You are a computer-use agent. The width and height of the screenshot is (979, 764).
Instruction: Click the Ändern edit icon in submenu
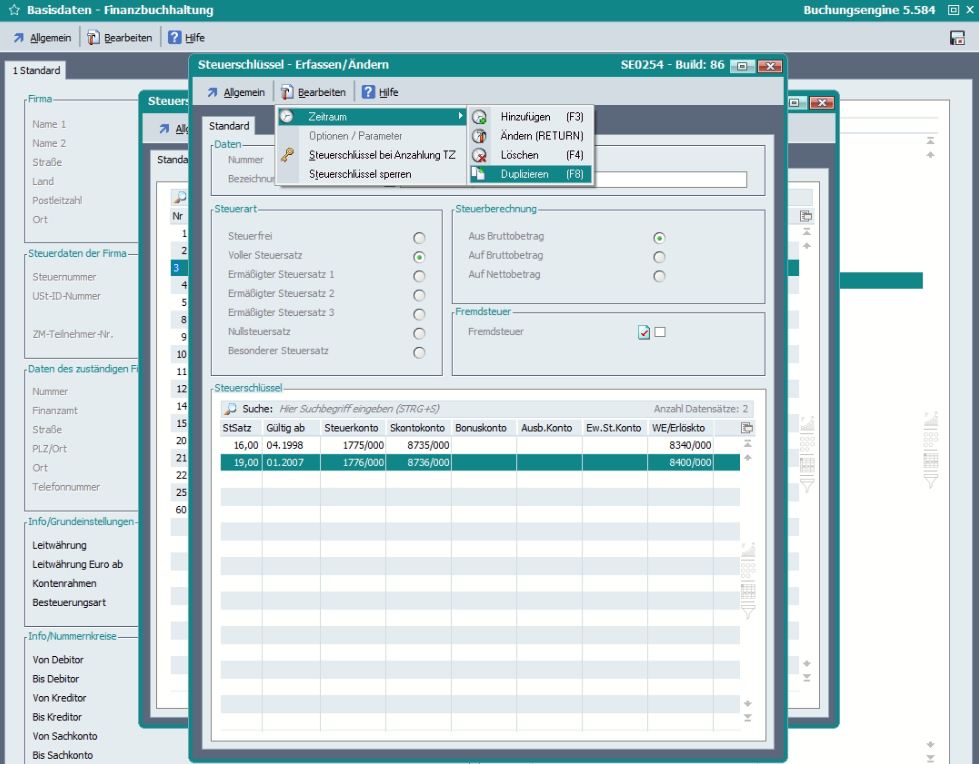pos(480,136)
